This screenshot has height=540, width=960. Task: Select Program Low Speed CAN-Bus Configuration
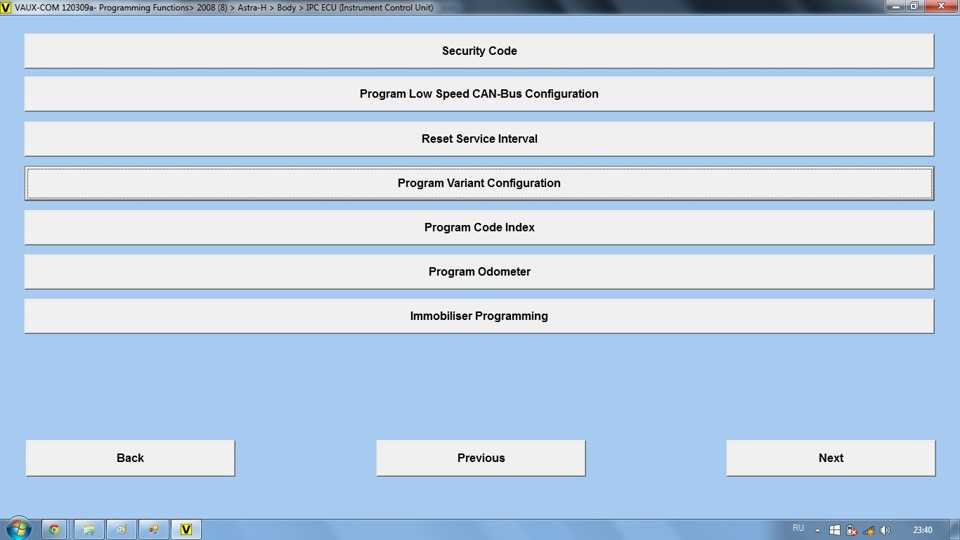pos(479,94)
